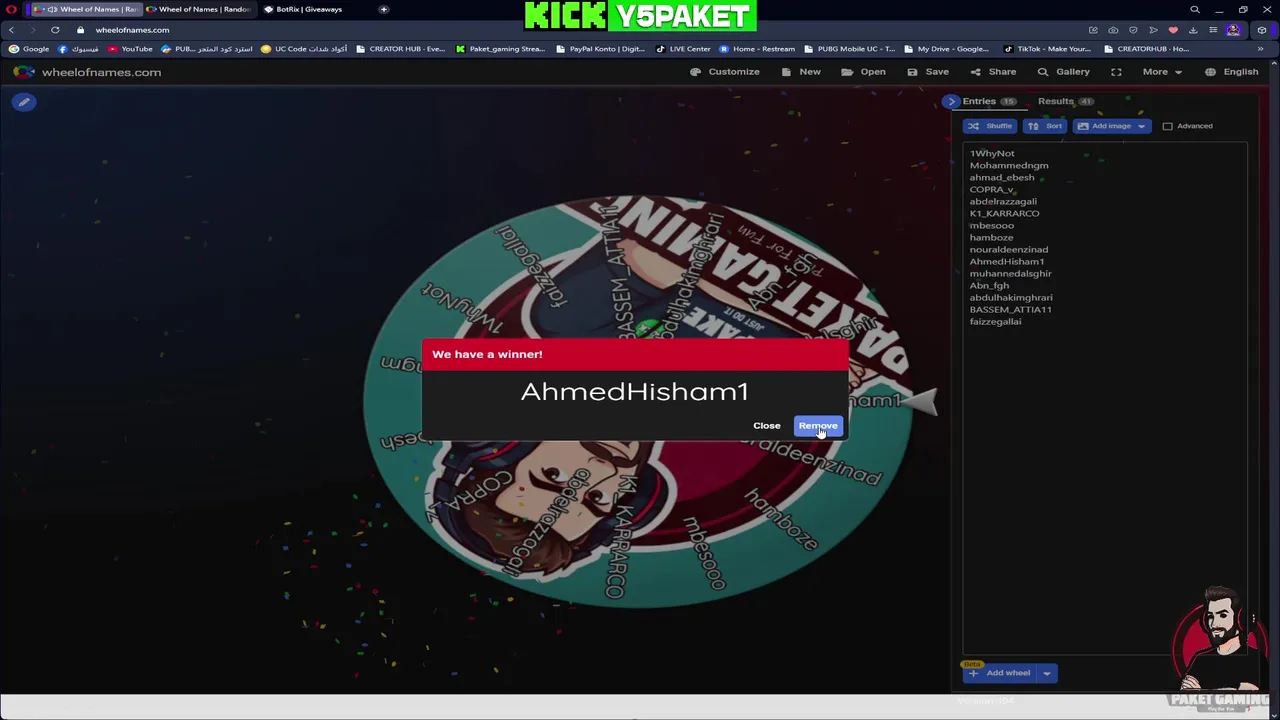Viewport: 1280px width, 720px height.
Task: Go to wheelofnames.com home logo
Action: [x=87, y=72]
